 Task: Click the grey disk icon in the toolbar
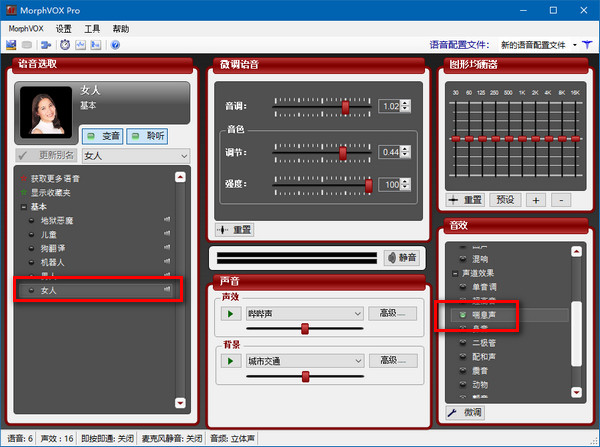point(27,45)
